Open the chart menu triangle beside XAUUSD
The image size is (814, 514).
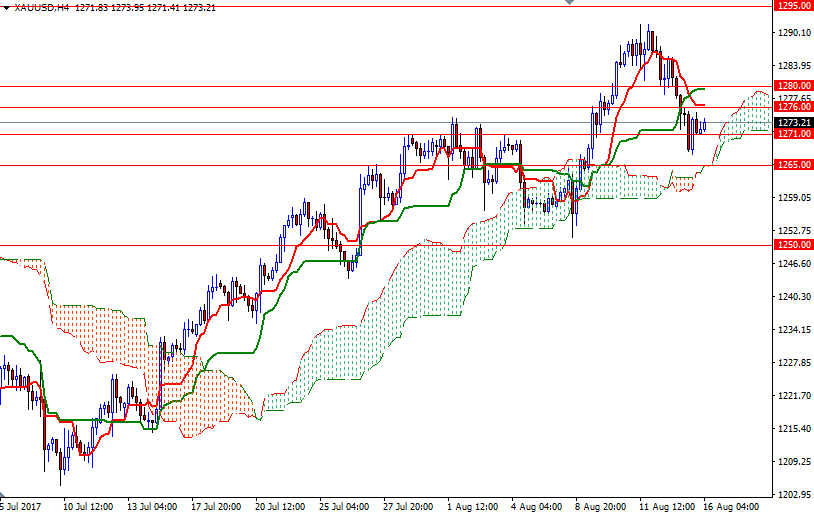click(x=6, y=8)
